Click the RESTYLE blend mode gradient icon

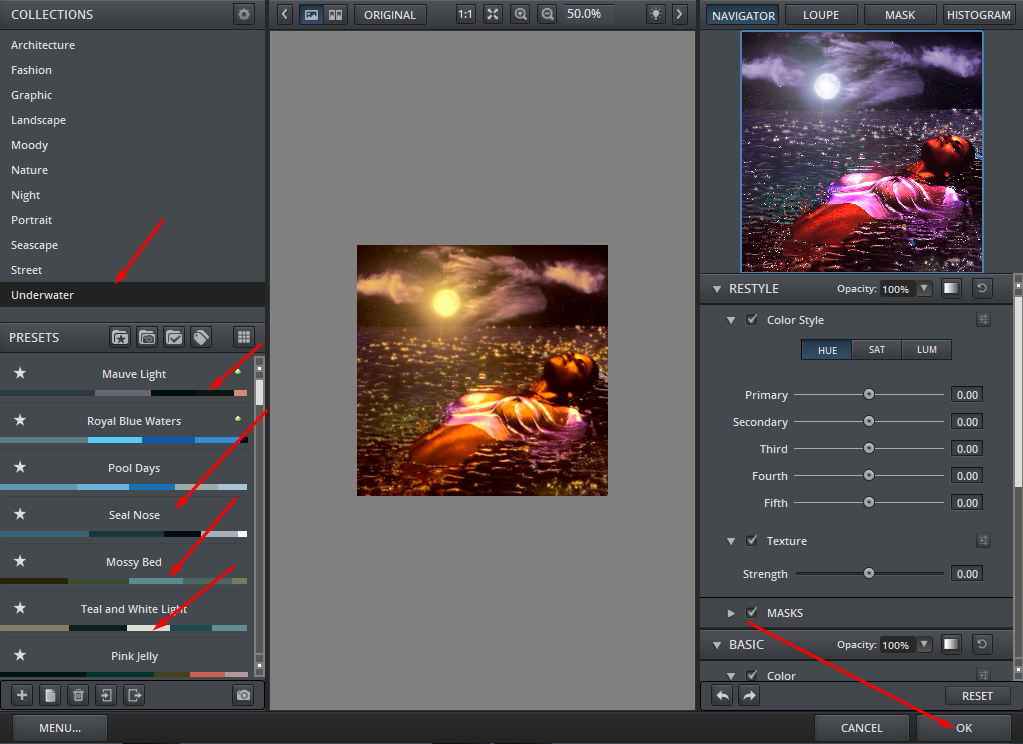click(951, 288)
